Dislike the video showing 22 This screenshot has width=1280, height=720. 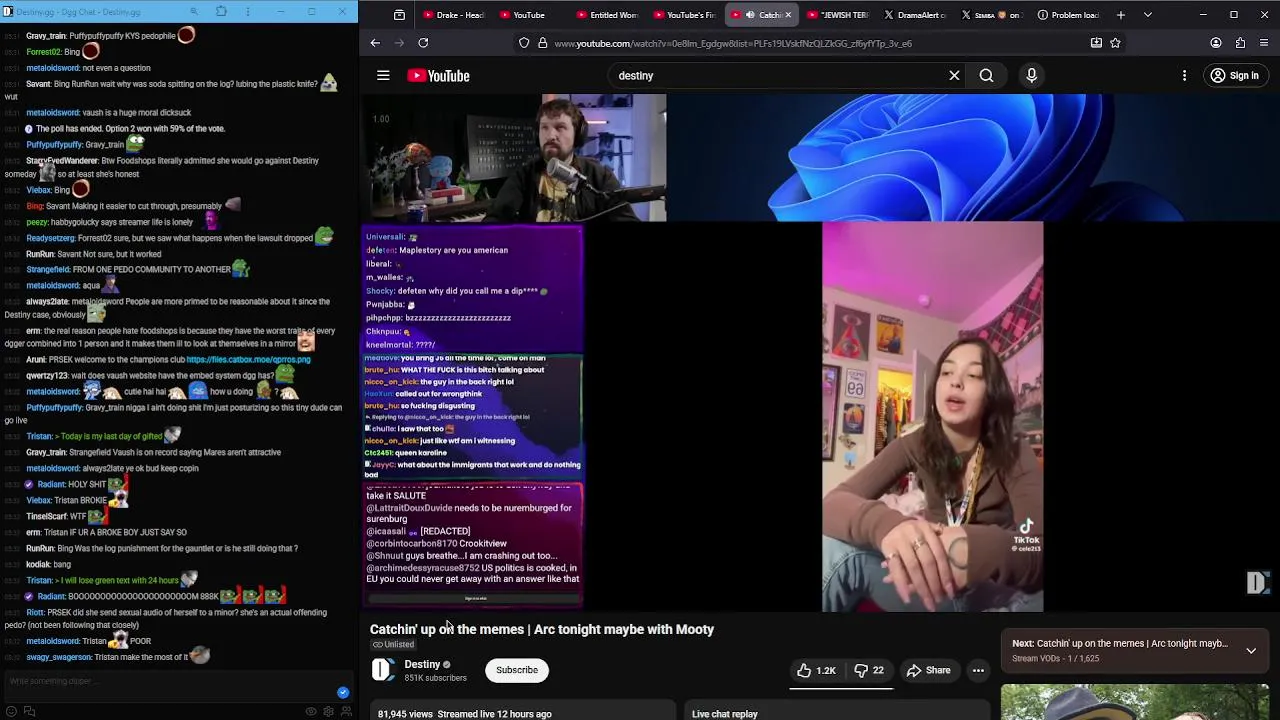869,671
